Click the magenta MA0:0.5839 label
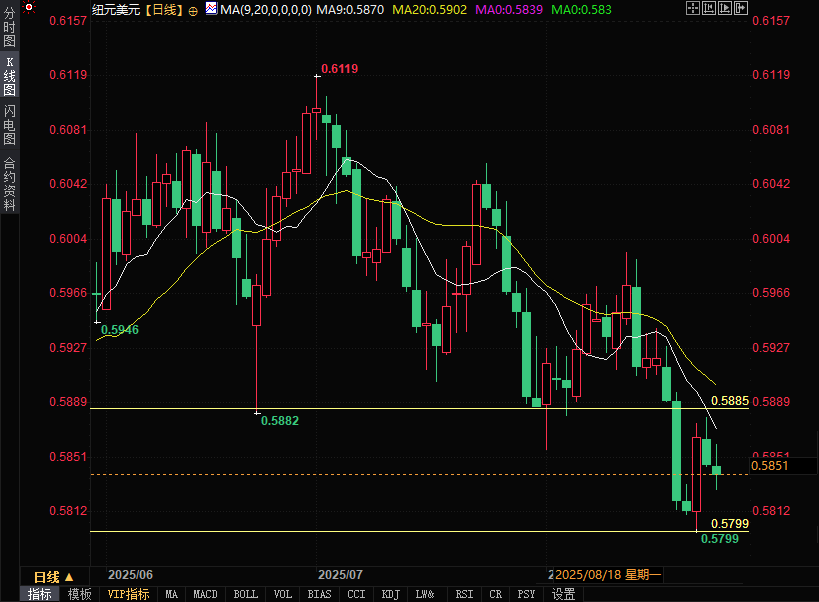The height and width of the screenshot is (602, 819). pos(509,9)
